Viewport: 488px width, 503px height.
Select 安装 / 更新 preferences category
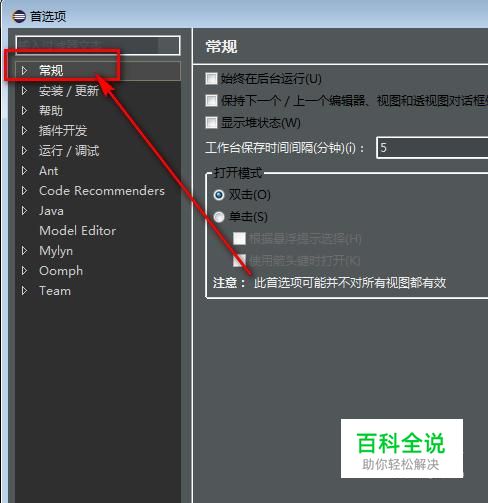69,91
